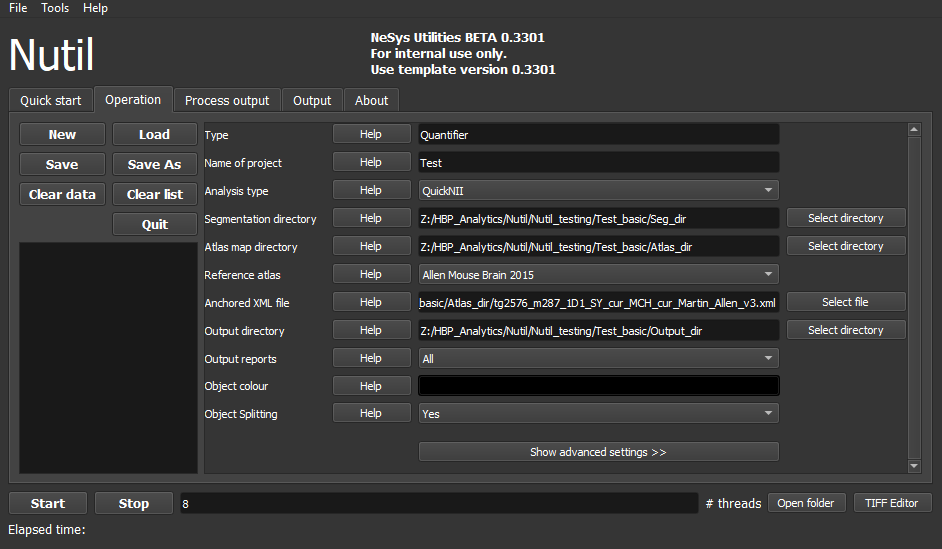Image resolution: width=942 pixels, height=549 pixels.
Task: Click the Load button
Action: point(154,135)
